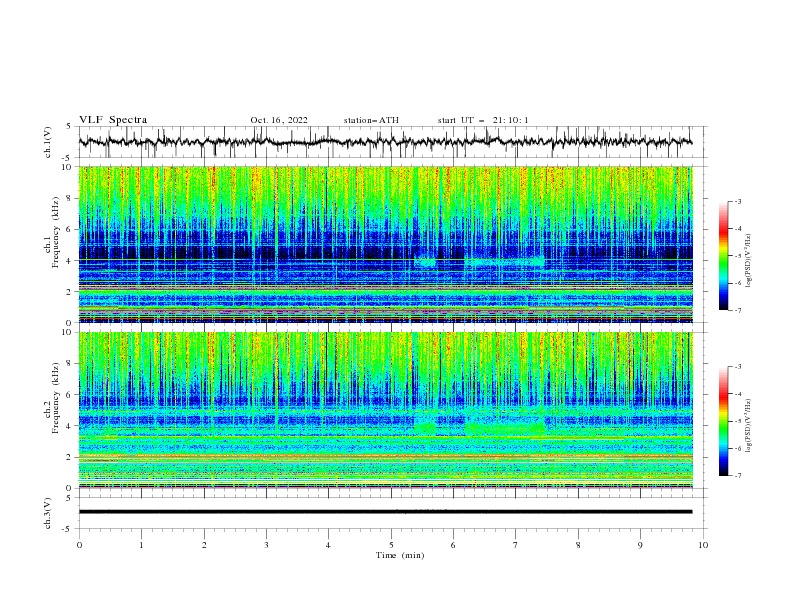Click the '-7' tick on ch.2 colorbar
792x612 pixels.
click(x=737, y=476)
